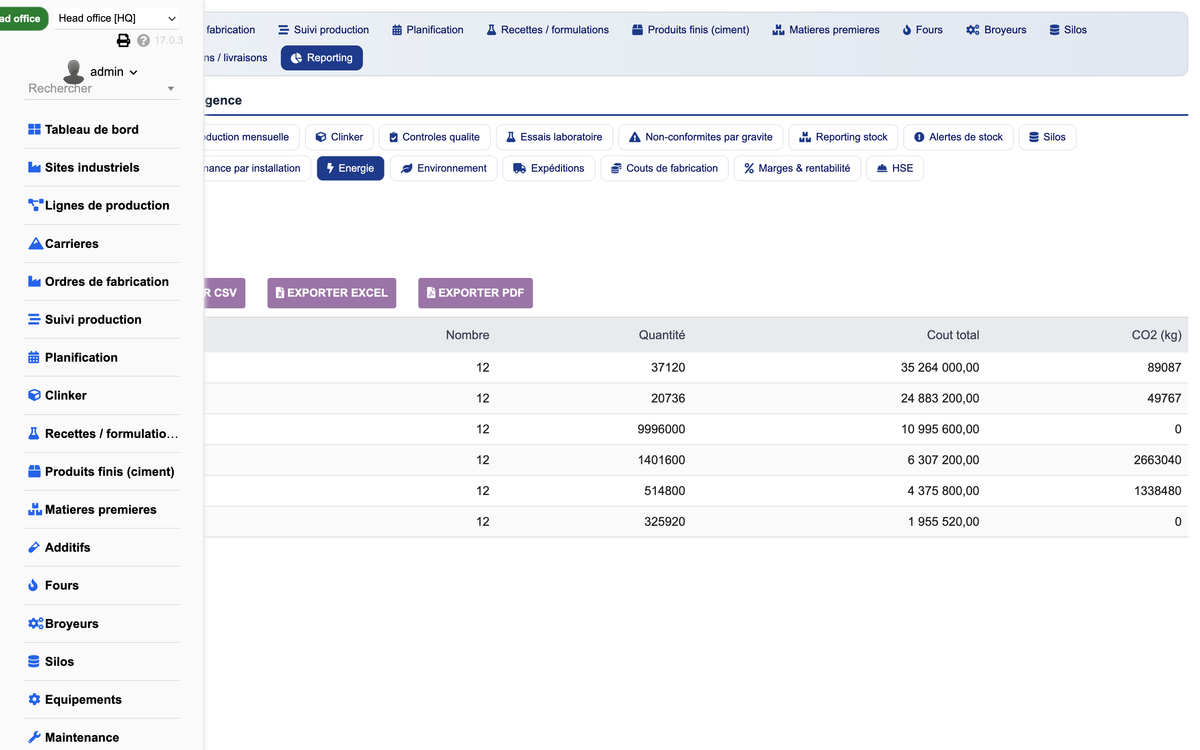Switch to the Marges & rentabilité tab
This screenshot has height=750, width=1200.
(x=797, y=168)
